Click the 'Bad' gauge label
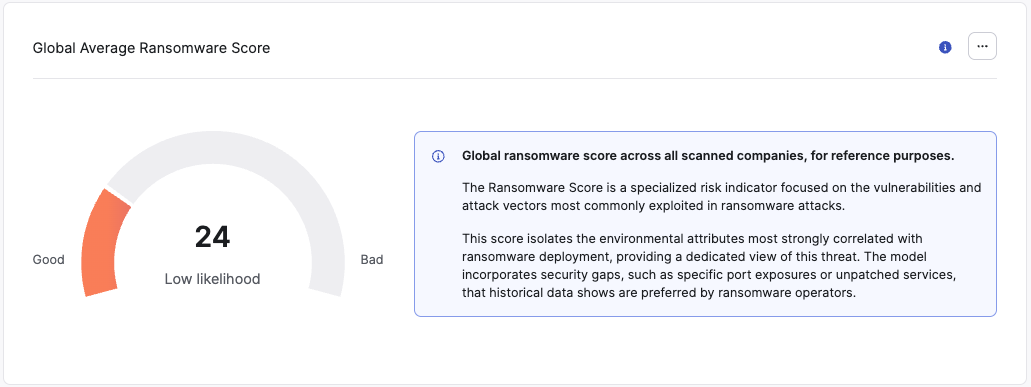Screen dimensions: 1031x387 coord(372,260)
